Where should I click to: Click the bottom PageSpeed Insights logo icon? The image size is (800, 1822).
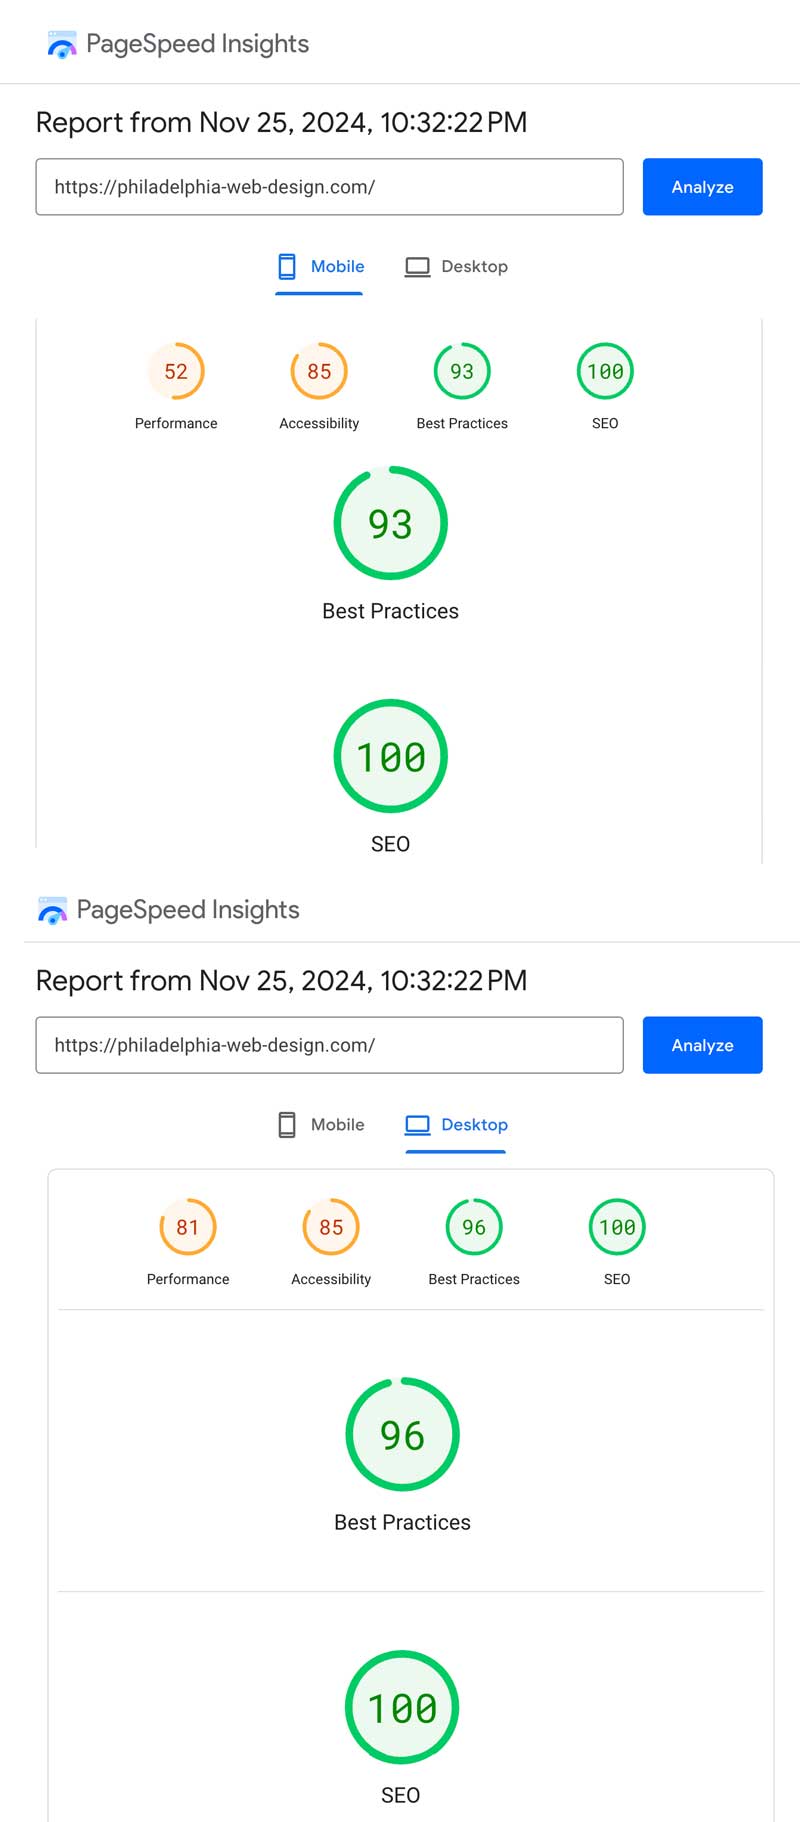tap(52, 911)
